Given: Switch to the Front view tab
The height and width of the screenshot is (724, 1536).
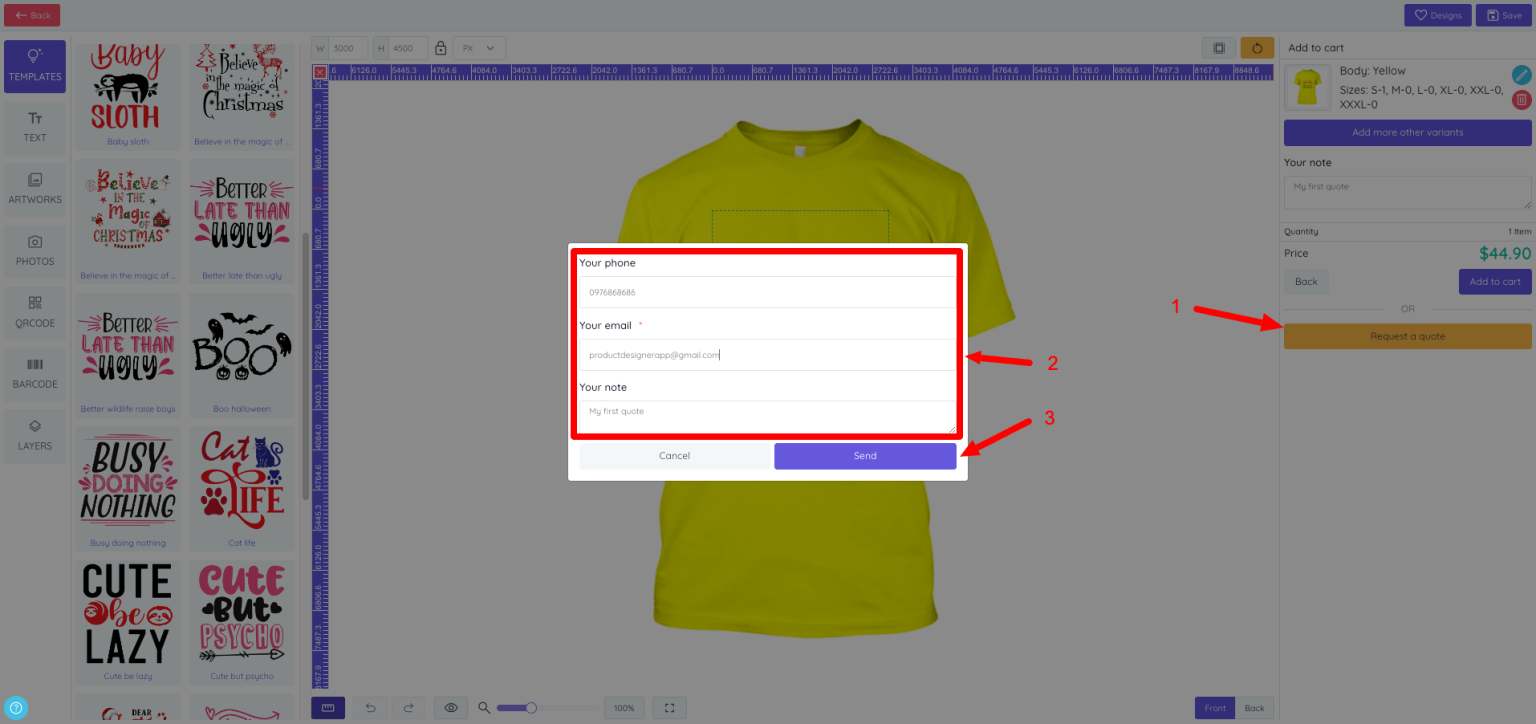Looking at the screenshot, I should [x=1215, y=708].
